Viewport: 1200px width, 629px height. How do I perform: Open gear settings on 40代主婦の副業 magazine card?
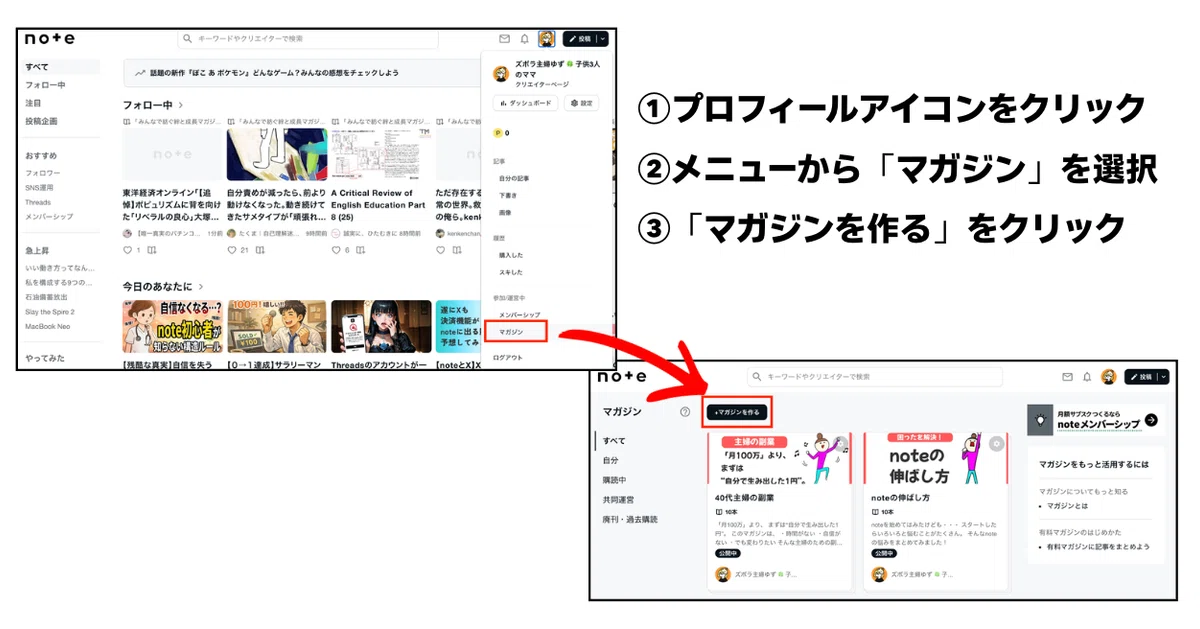click(841, 443)
